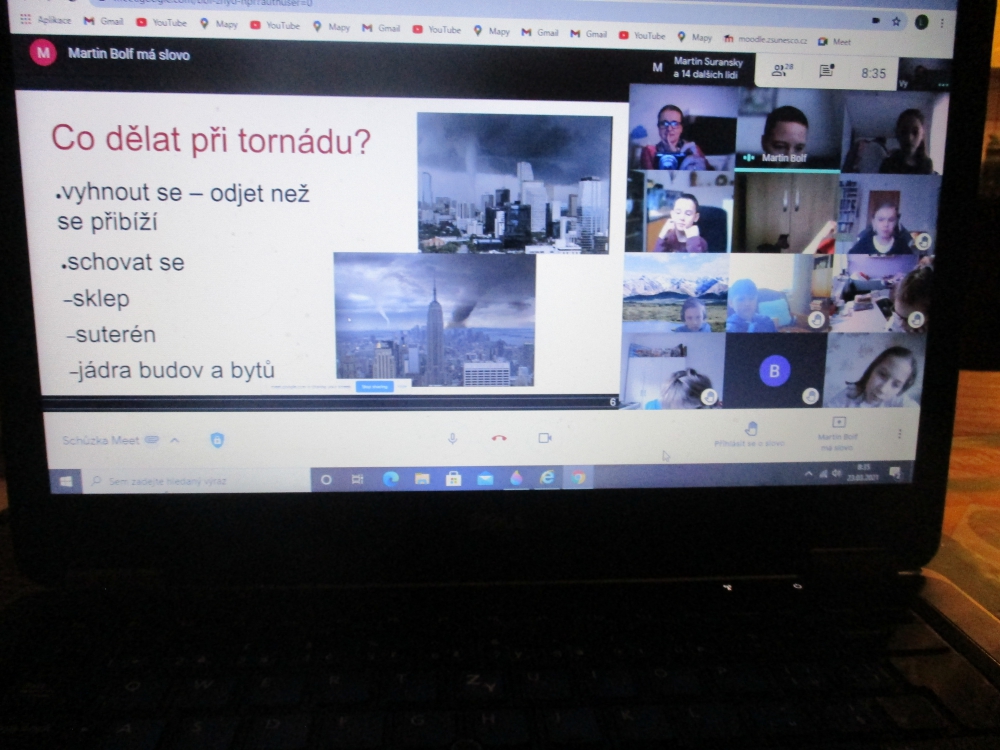Open the Windows Start menu
The height and width of the screenshot is (750, 1000).
[x=66, y=481]
